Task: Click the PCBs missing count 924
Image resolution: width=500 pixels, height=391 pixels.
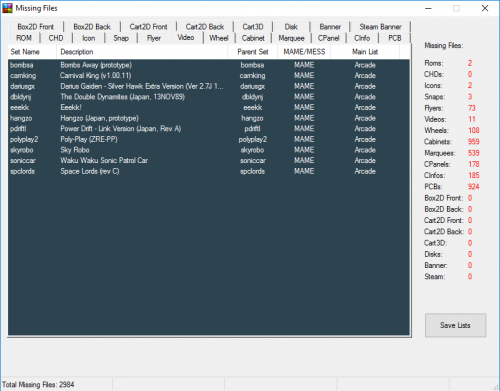Action: pyautogui.click(x=474, y=187)
